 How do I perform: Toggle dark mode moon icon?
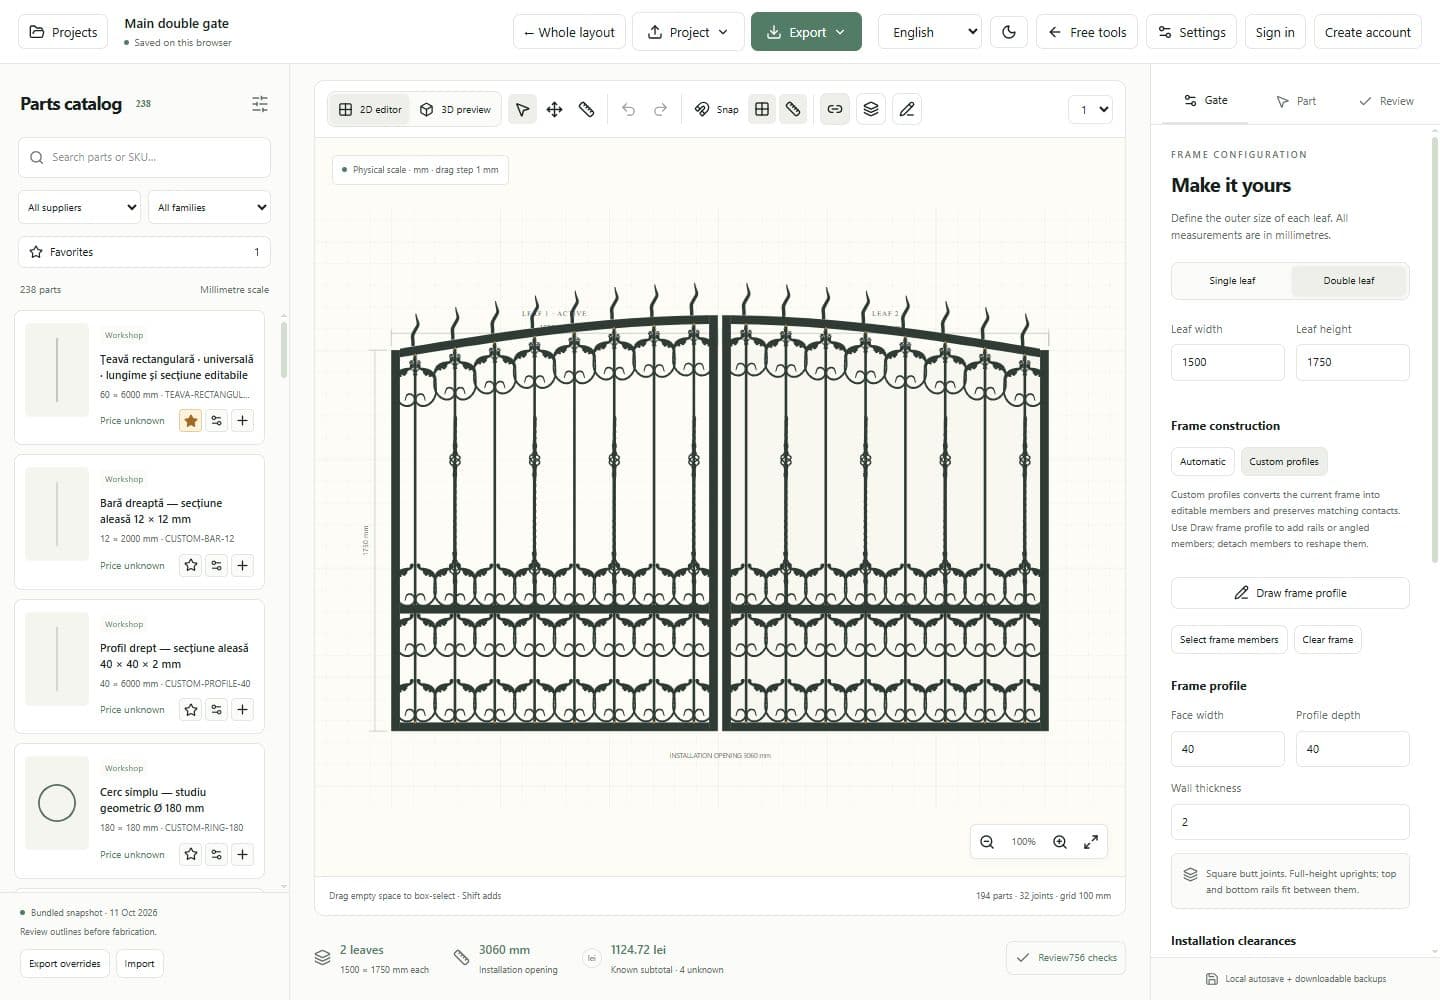click(x=1009, y=32)
